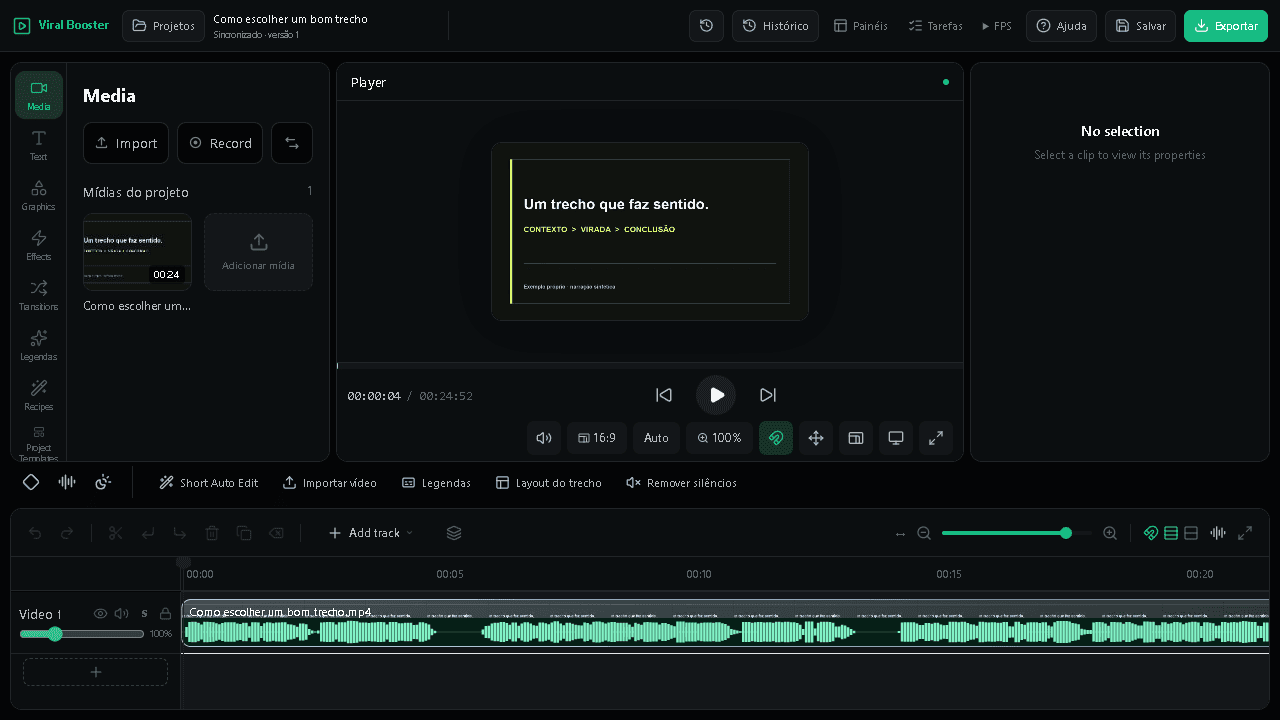
Task: Skip to the next frame in Player
Action: point(768,395)
